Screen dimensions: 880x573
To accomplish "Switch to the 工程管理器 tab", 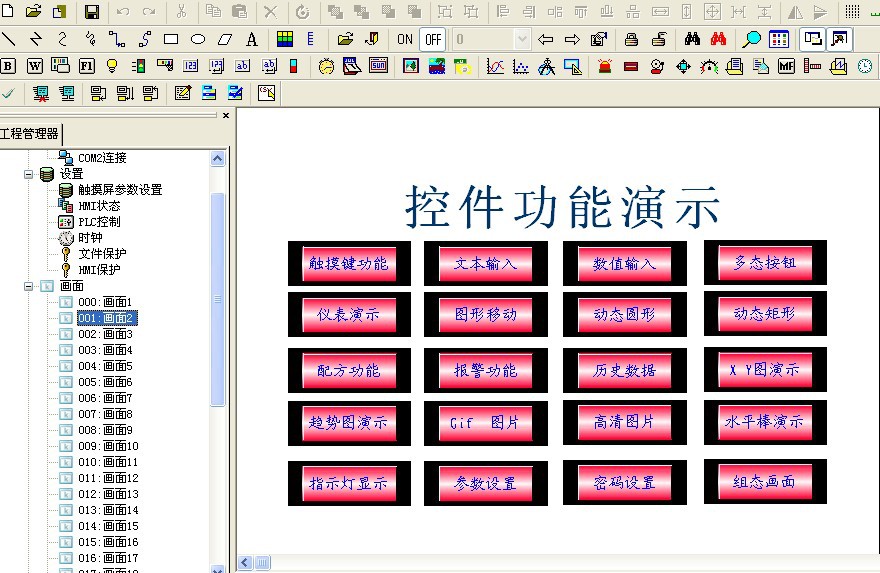I will tap(30, 134).
